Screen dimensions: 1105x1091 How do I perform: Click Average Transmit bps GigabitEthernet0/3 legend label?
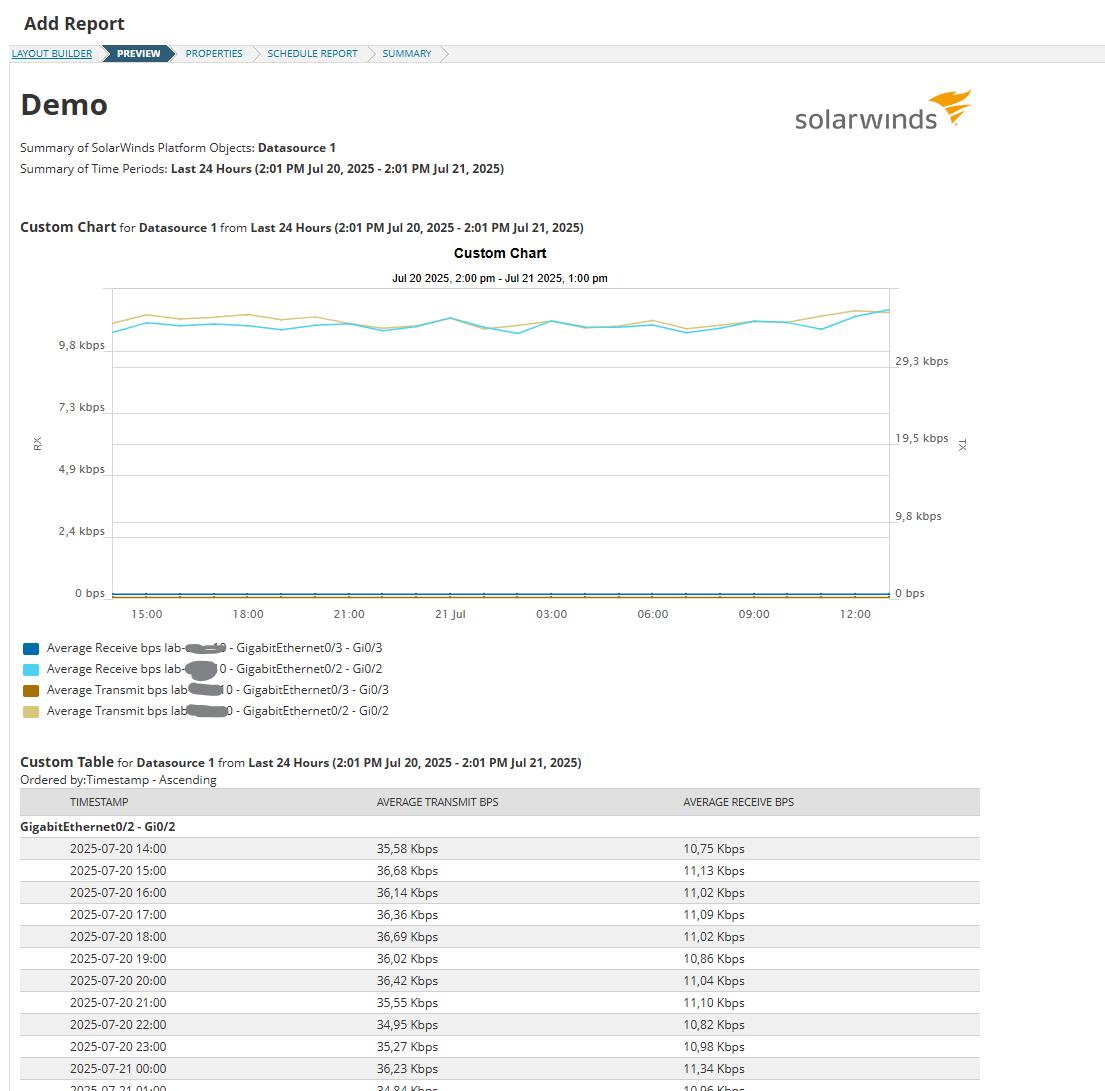pyautogui.click(x=218, y=690)
